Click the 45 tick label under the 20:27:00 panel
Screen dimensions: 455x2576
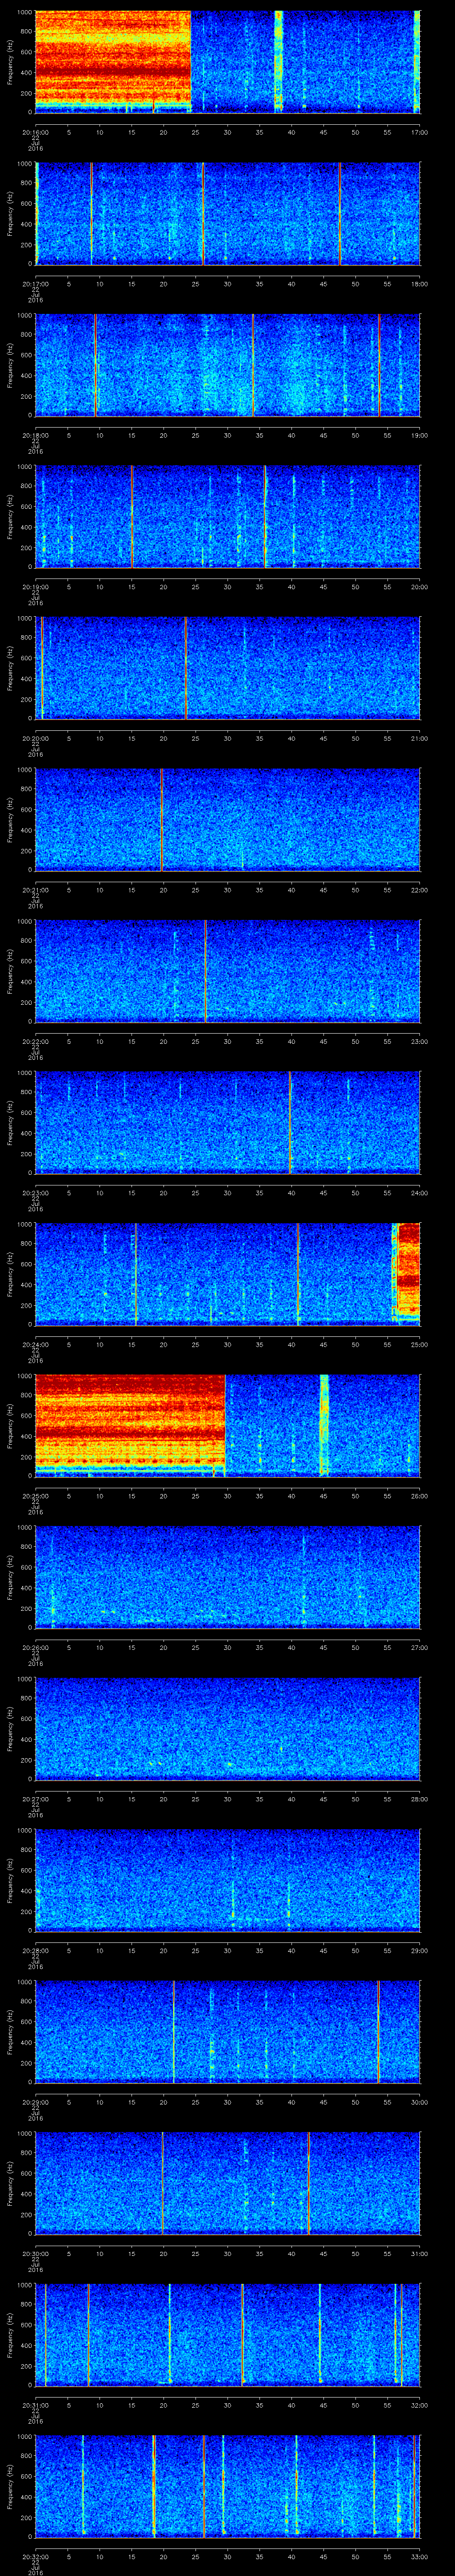click(324, 1799)
